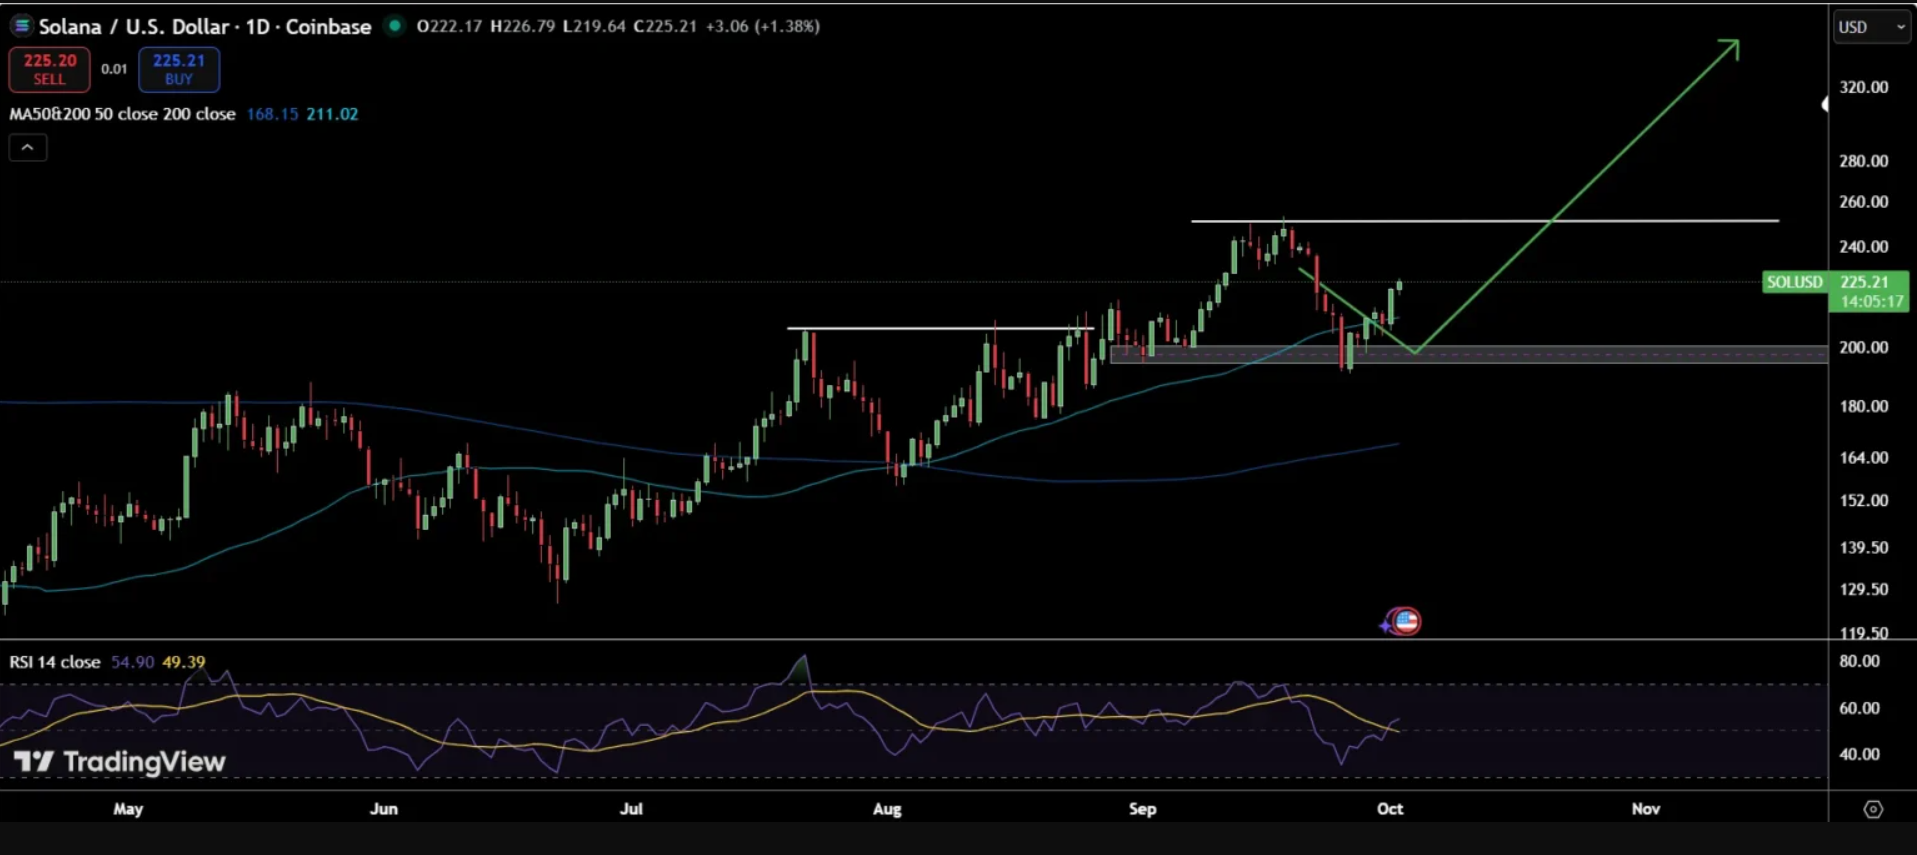Viewport: 1917px width, 855px height.
Task: Click the US flag economic event marker
Action: coord(1407,622)
